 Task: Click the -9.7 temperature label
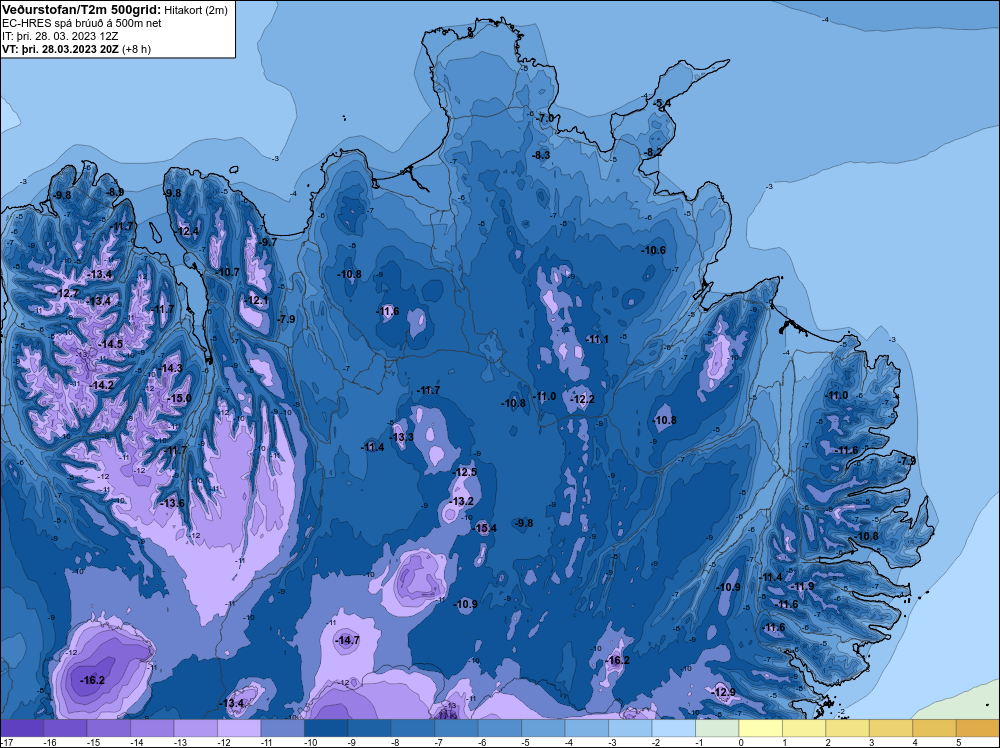click(x=268, y=242)
